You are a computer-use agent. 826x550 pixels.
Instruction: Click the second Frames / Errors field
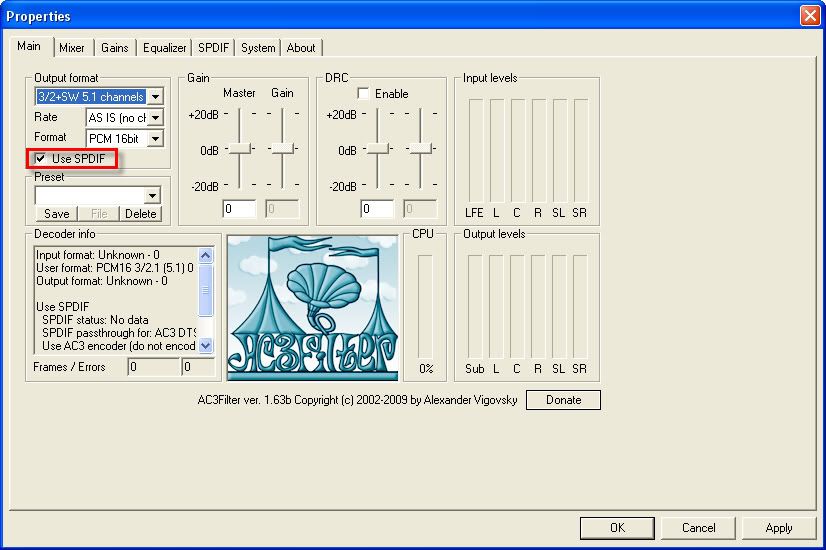pos(198,367)
